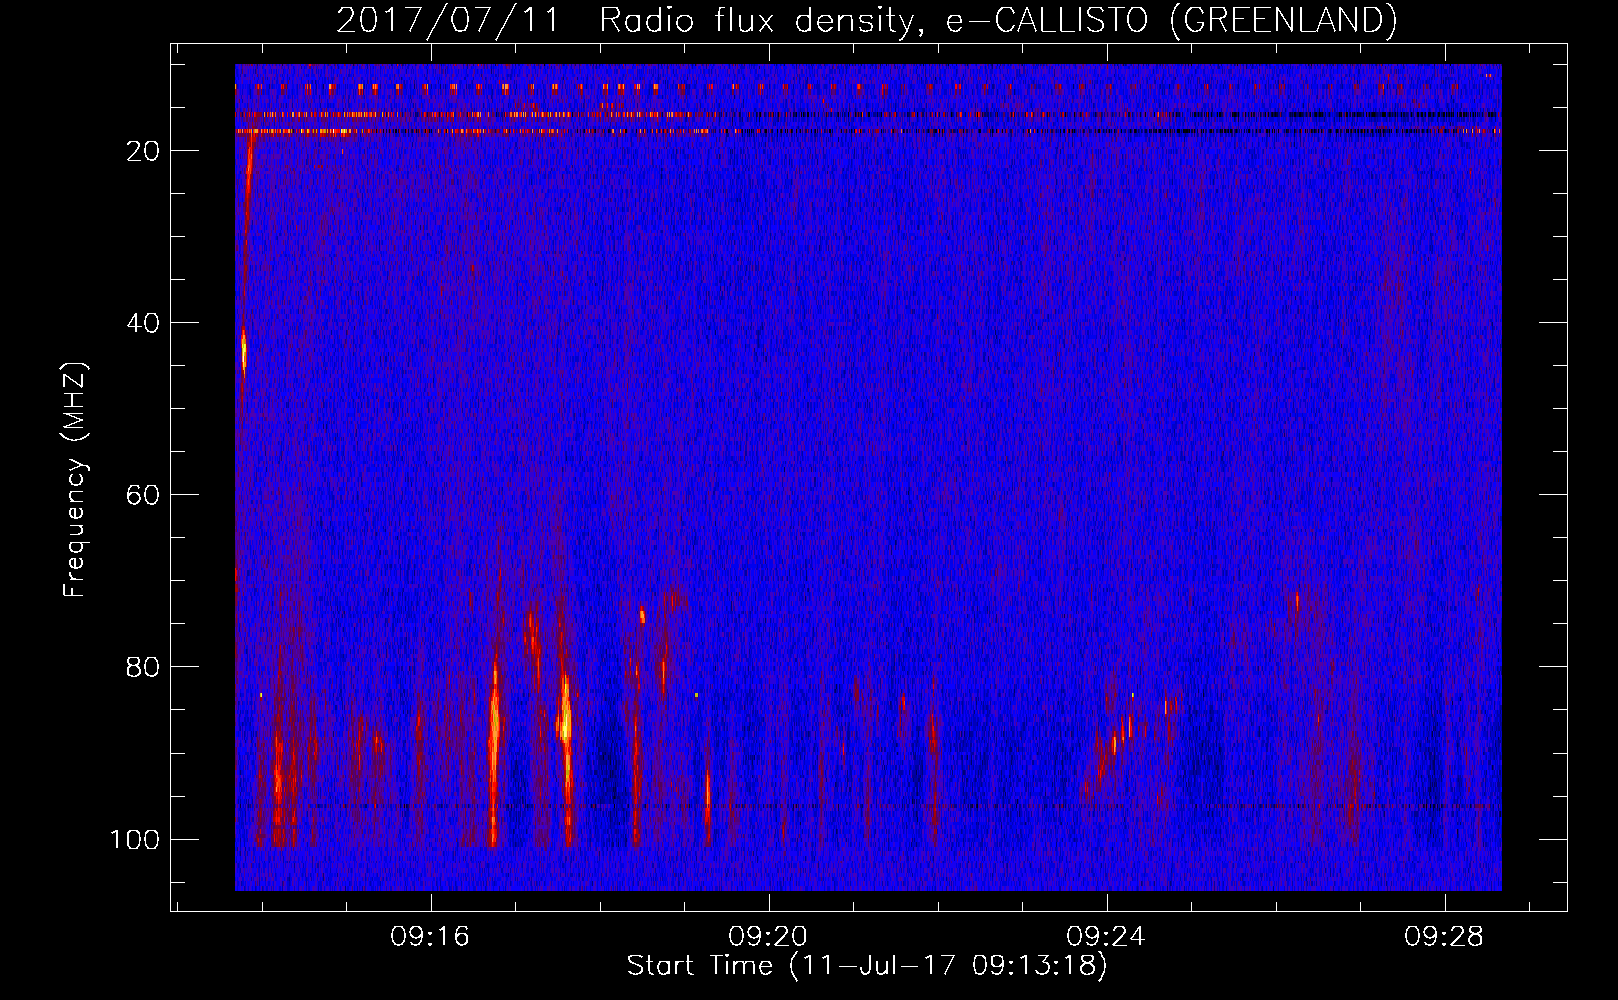Click the 09:20 time tick label
The image size is (1618, 1000).
[x=768, y=937]
